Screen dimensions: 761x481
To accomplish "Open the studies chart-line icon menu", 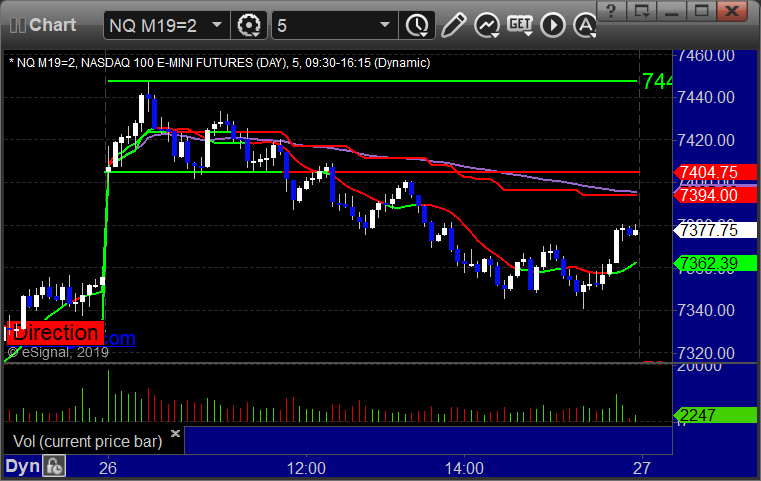I will tap(487, 25).
